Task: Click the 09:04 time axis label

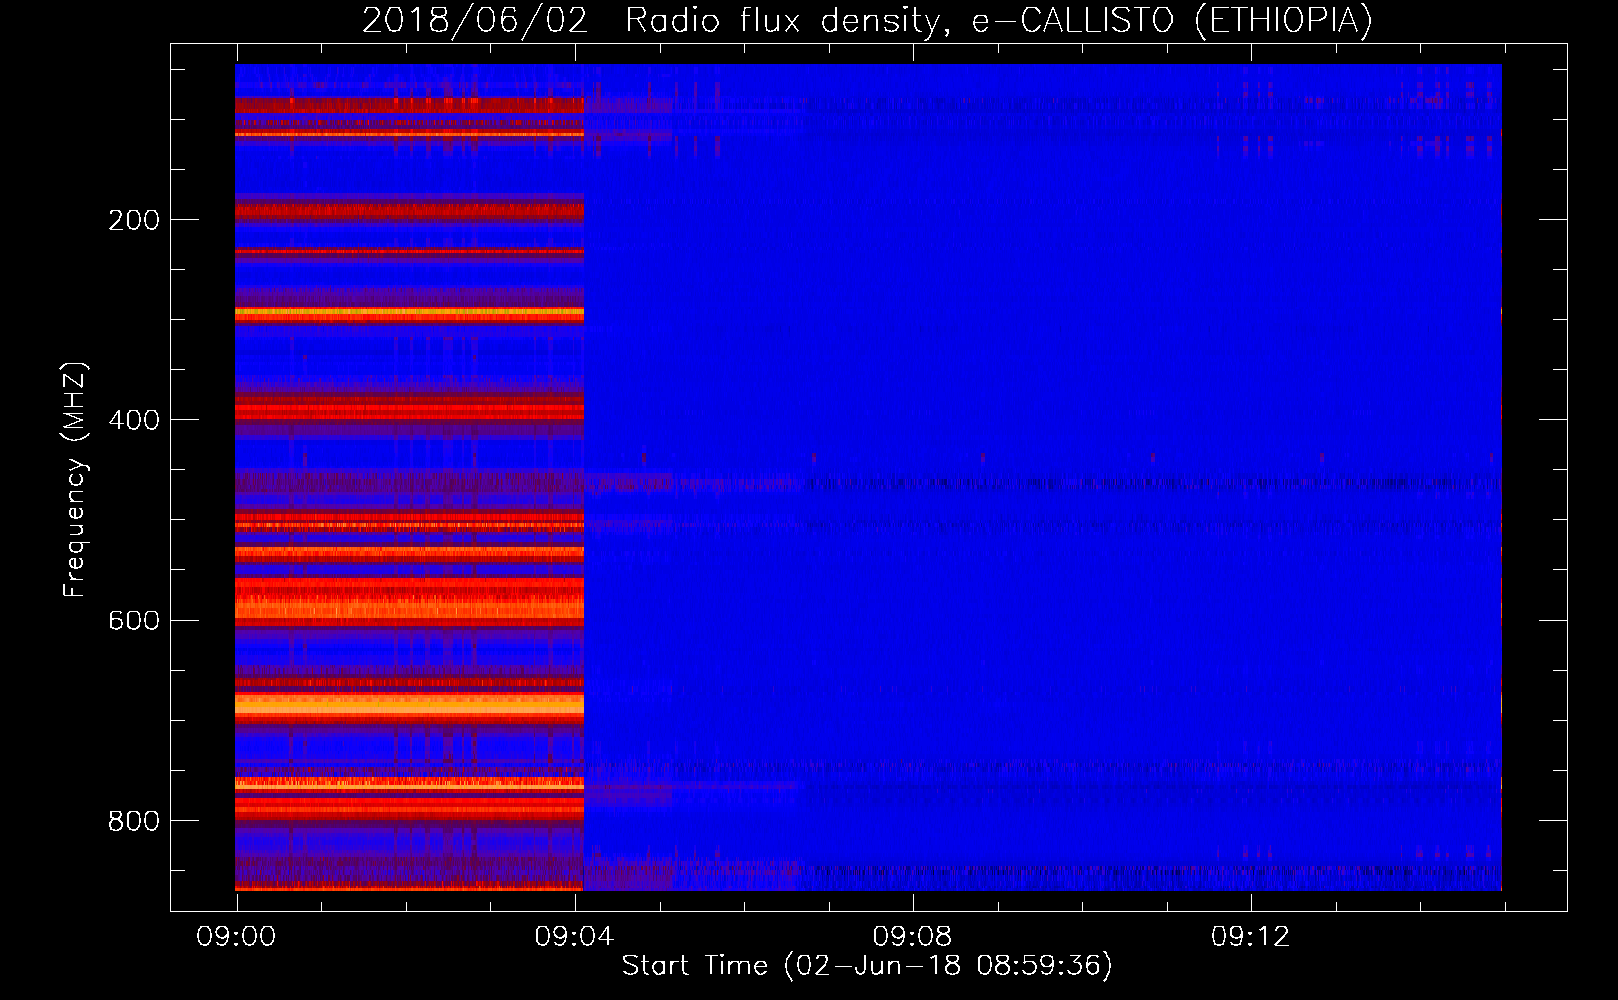Action: (574, 936)
